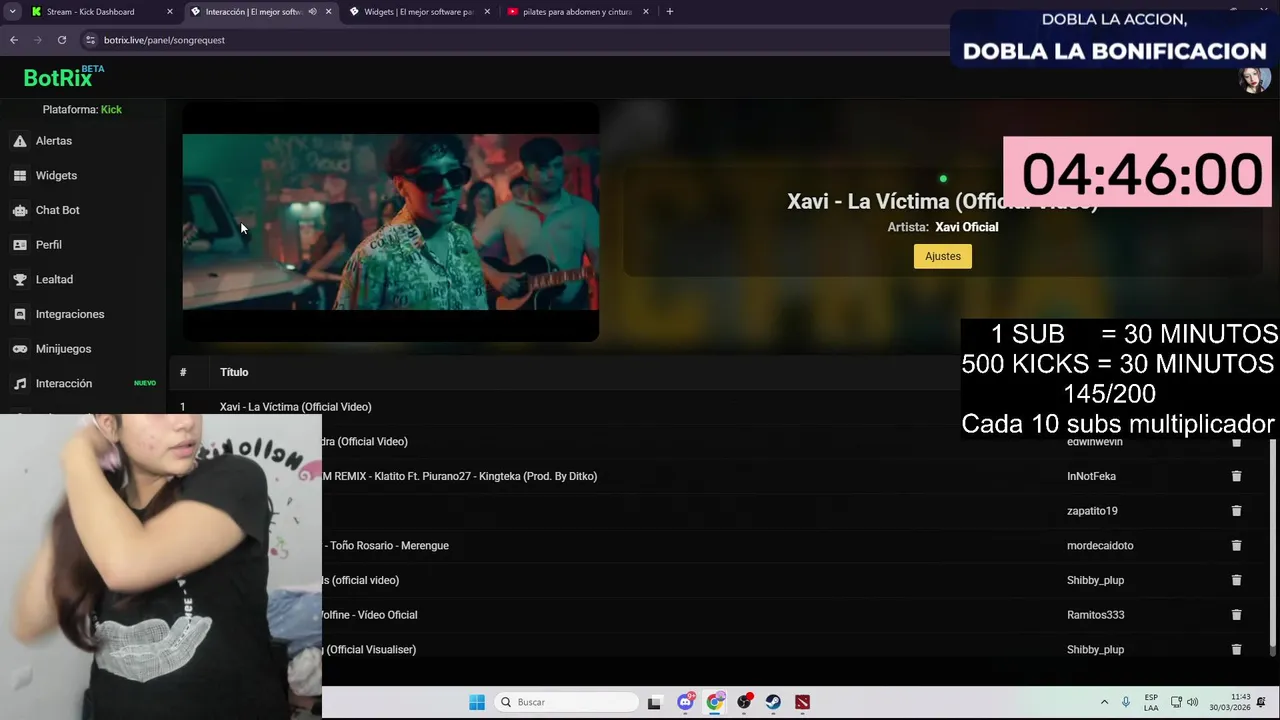Click the Minijuegos gamepad icon
Screen dimensions: 1280x720
coord(20,349)
